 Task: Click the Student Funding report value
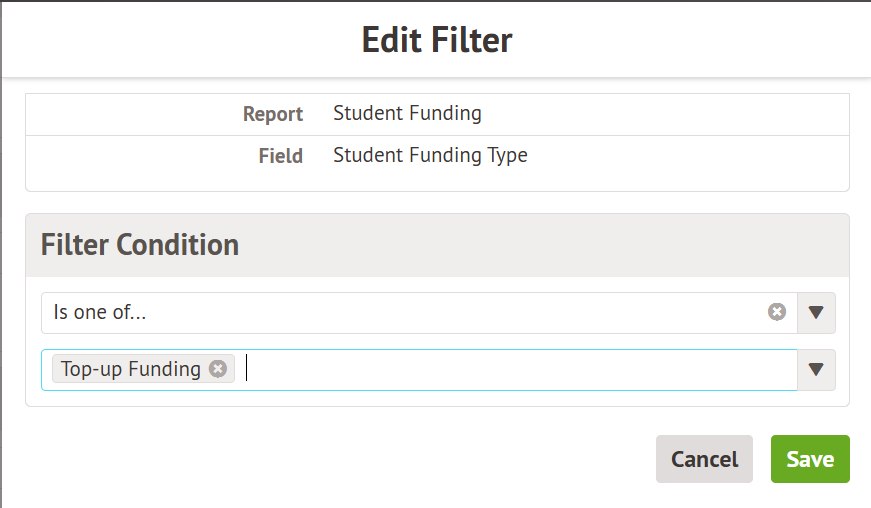click(x=407, y=113)
